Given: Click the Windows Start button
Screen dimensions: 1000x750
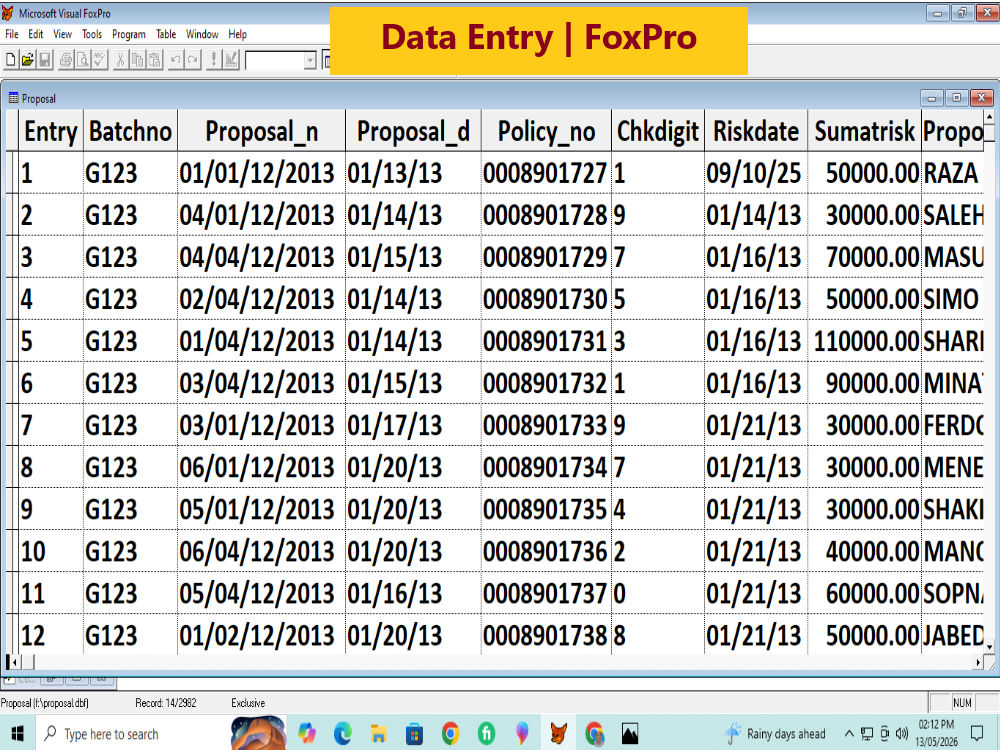Looking at the screenshot, I should [17, 733].
